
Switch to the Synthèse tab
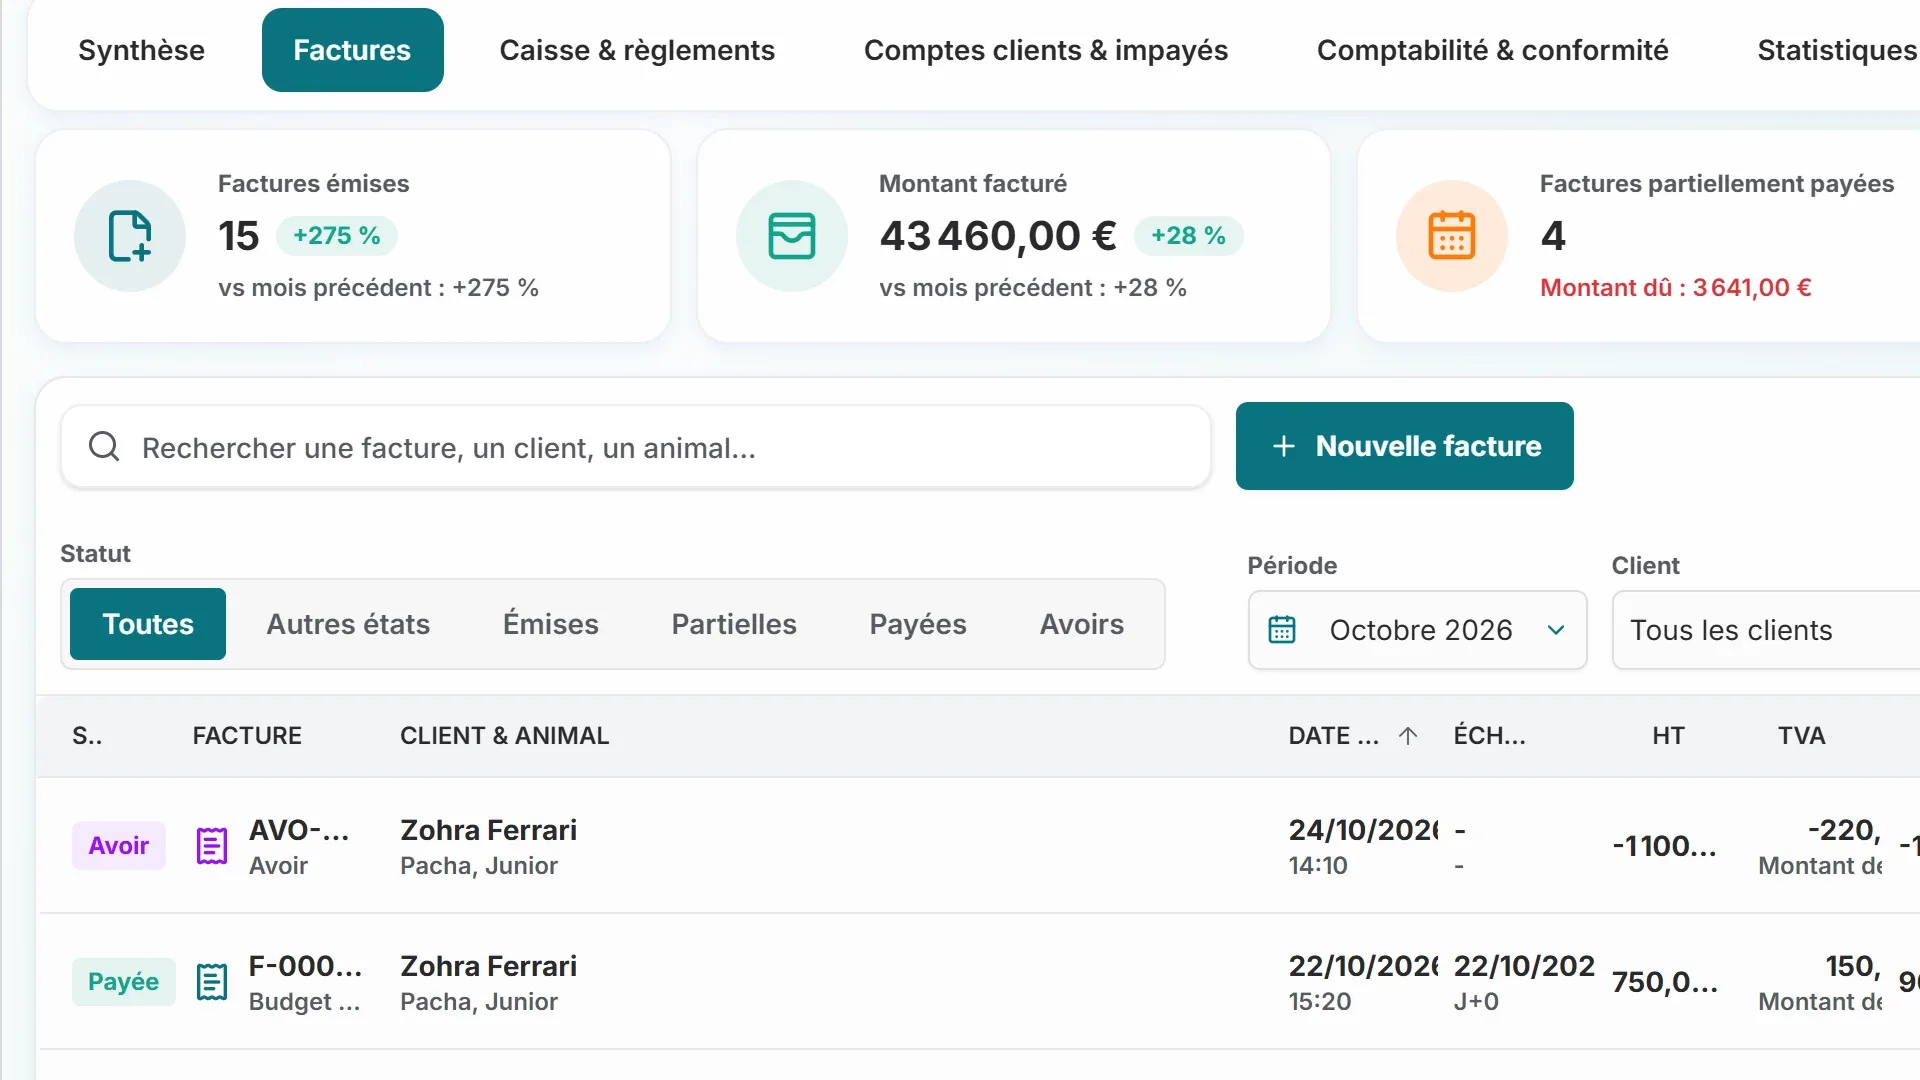click(x=141, y=50)
